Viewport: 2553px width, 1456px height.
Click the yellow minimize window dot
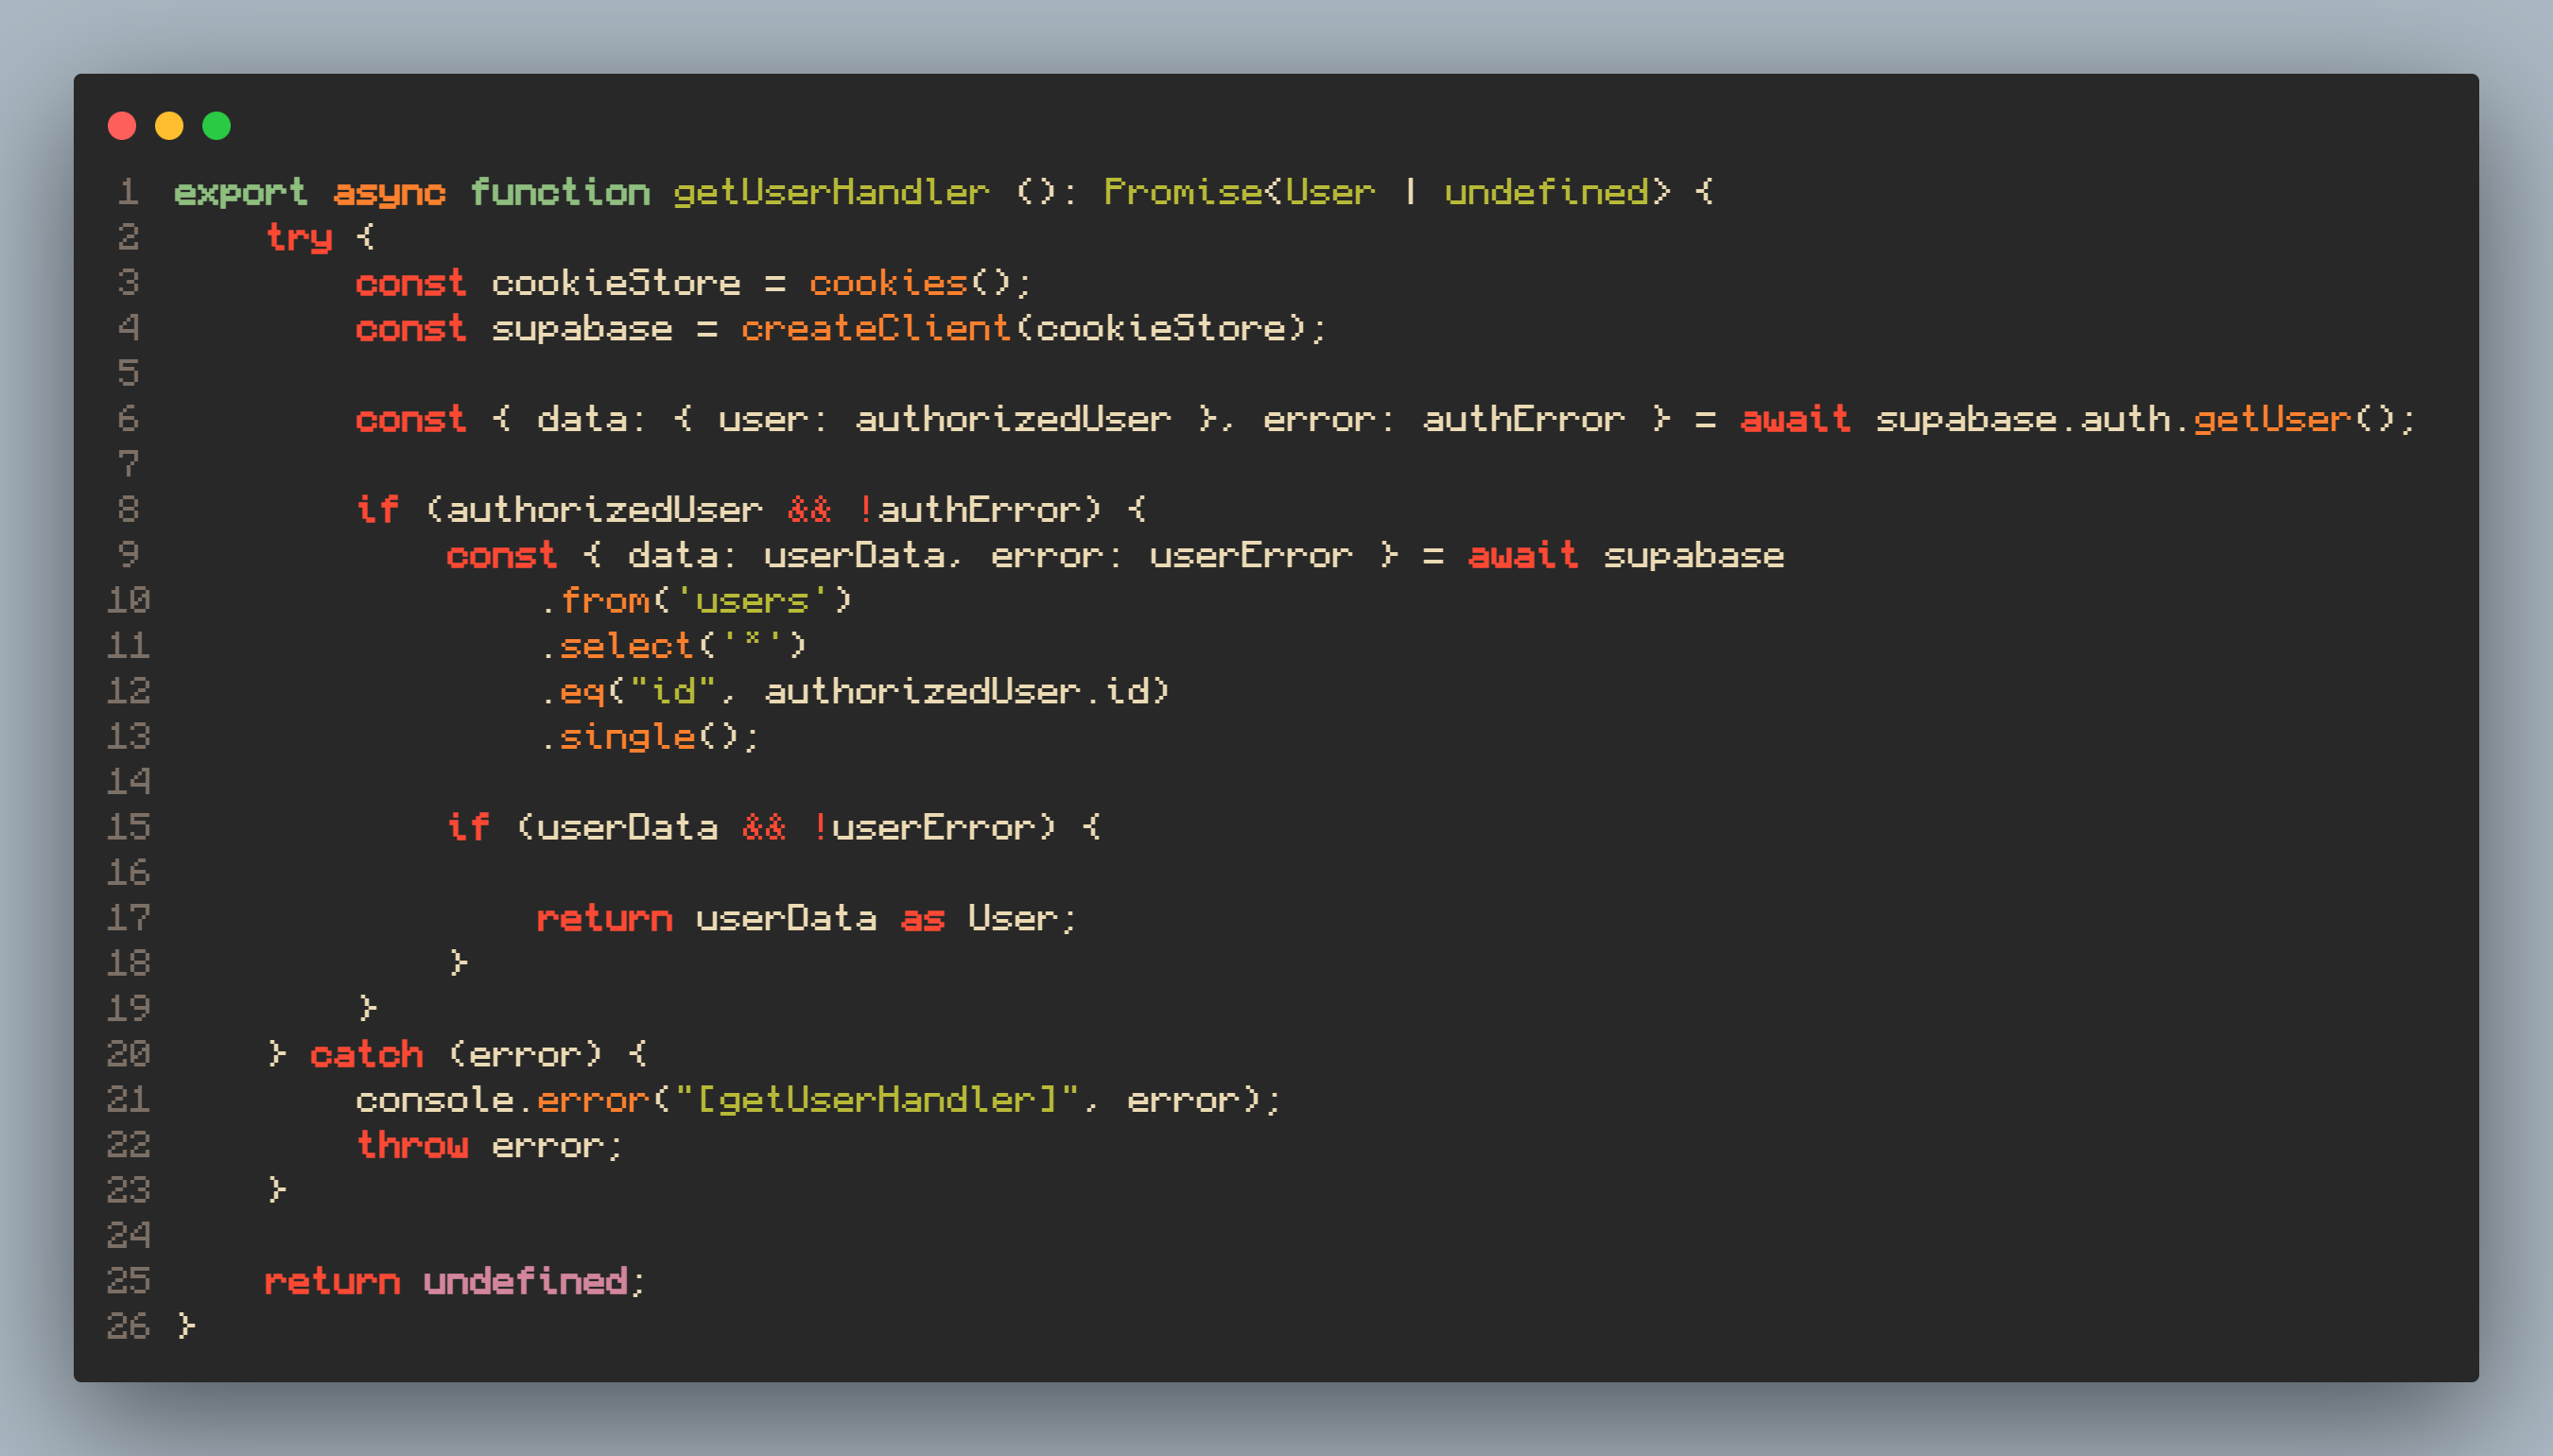pos(169,126)
